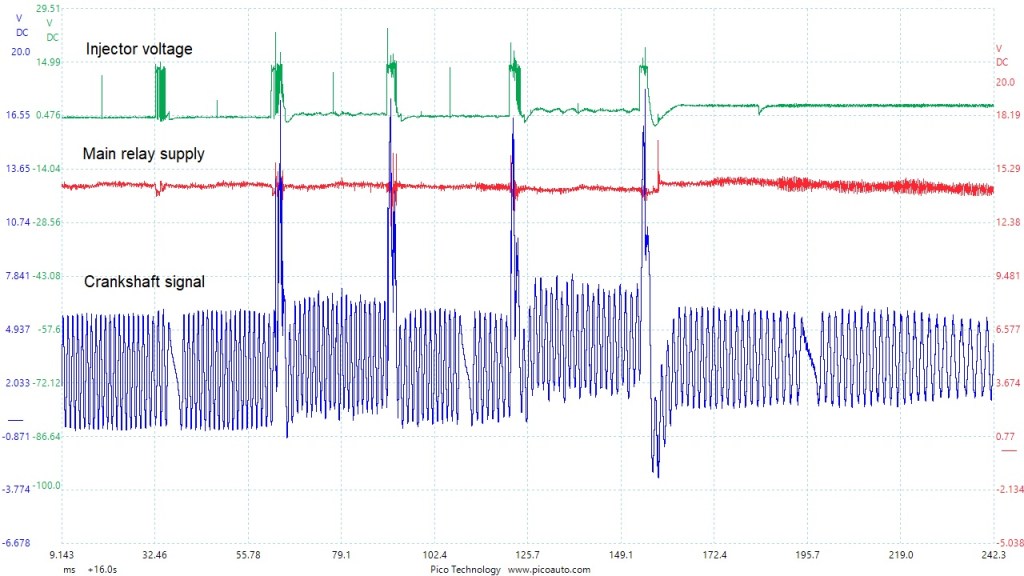Screen dimensions: 1024x576
Task: Select the Main relay supply label
Action: click(x=145, y=154)
